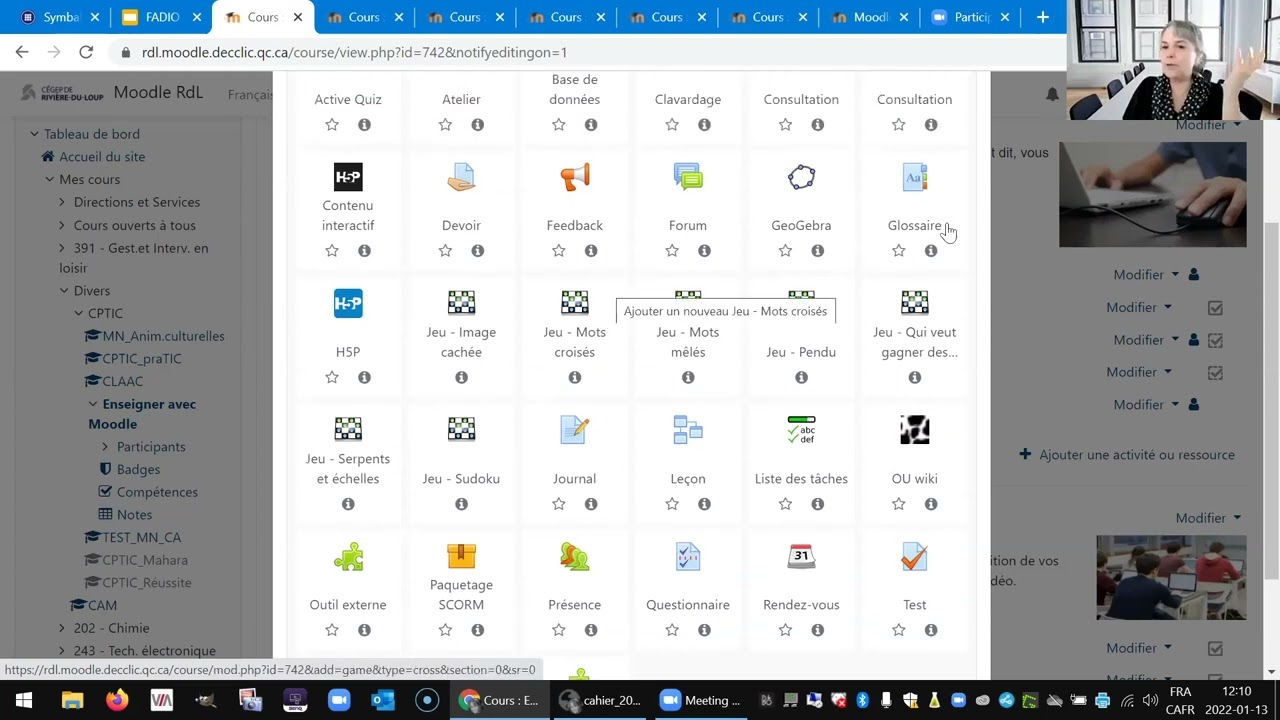Reload the current browser page
1280x720 pixels.
click(x=86, y=52)
